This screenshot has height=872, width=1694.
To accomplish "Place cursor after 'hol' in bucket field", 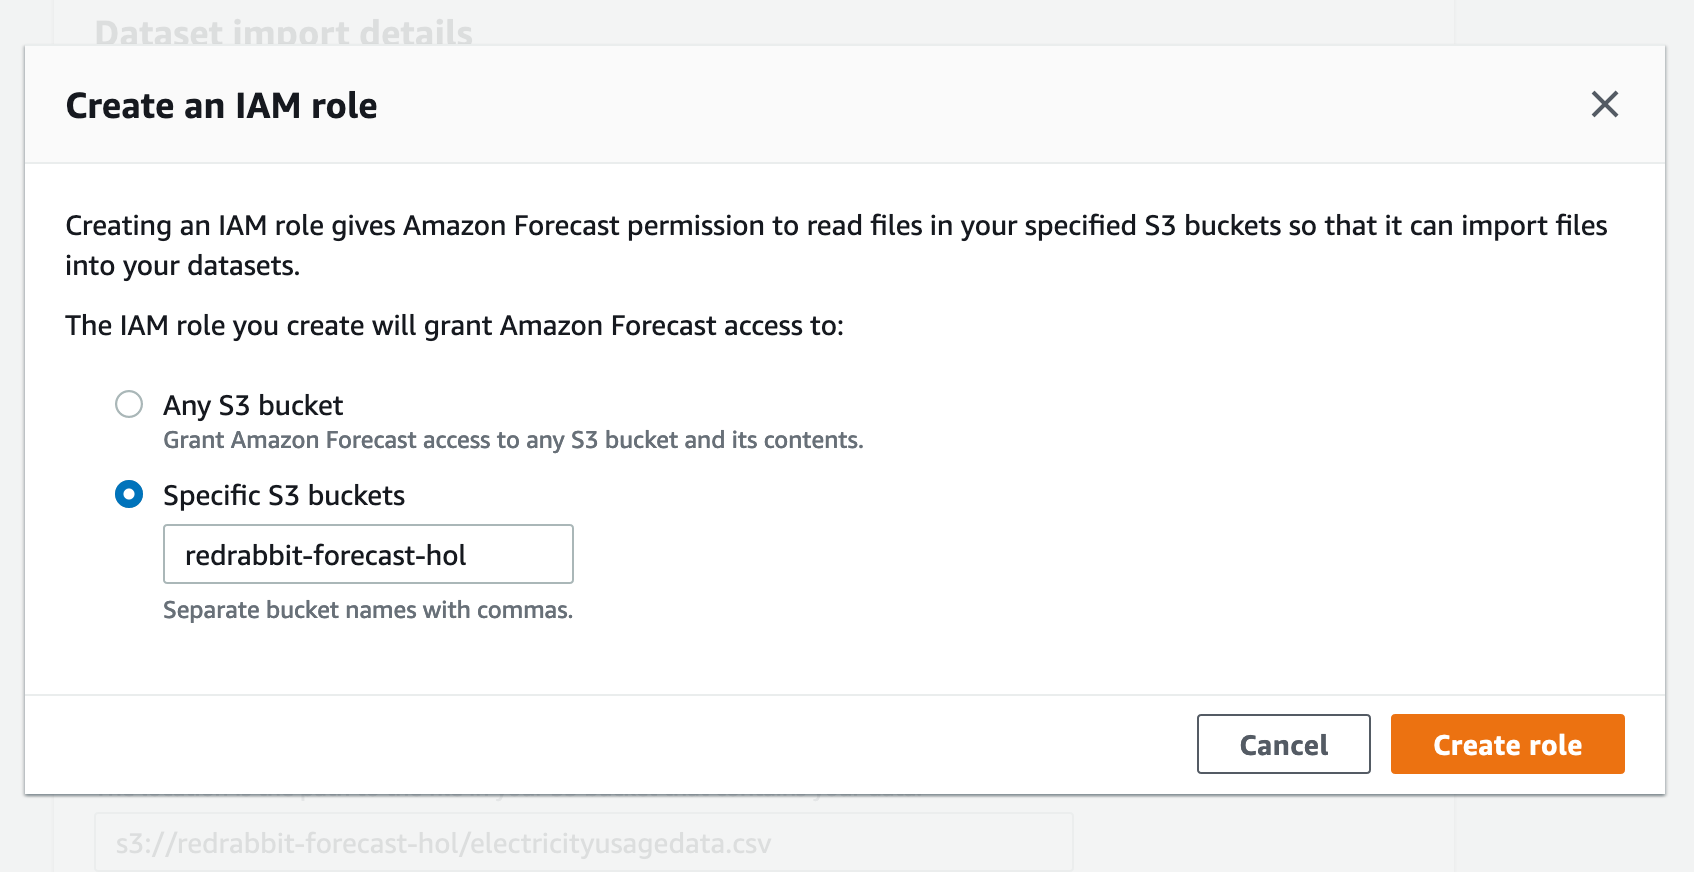I will point(468,555).
